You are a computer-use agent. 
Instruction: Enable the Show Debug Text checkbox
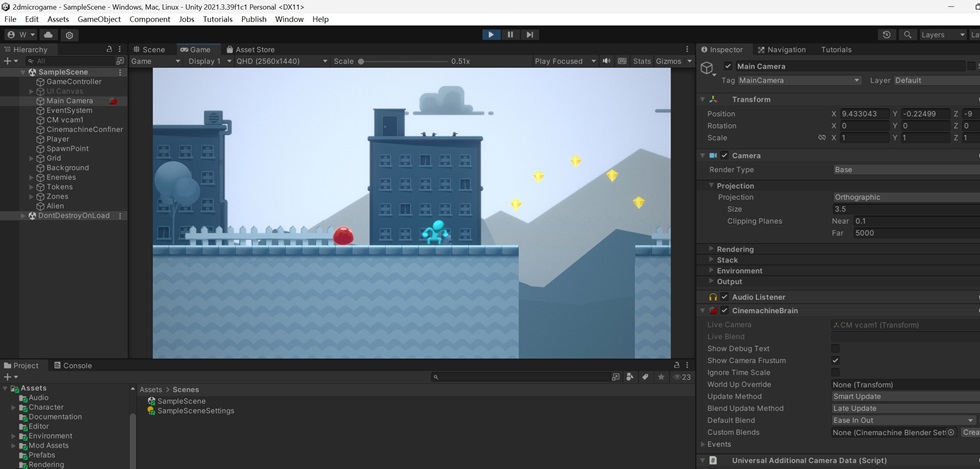coord(835,349)
